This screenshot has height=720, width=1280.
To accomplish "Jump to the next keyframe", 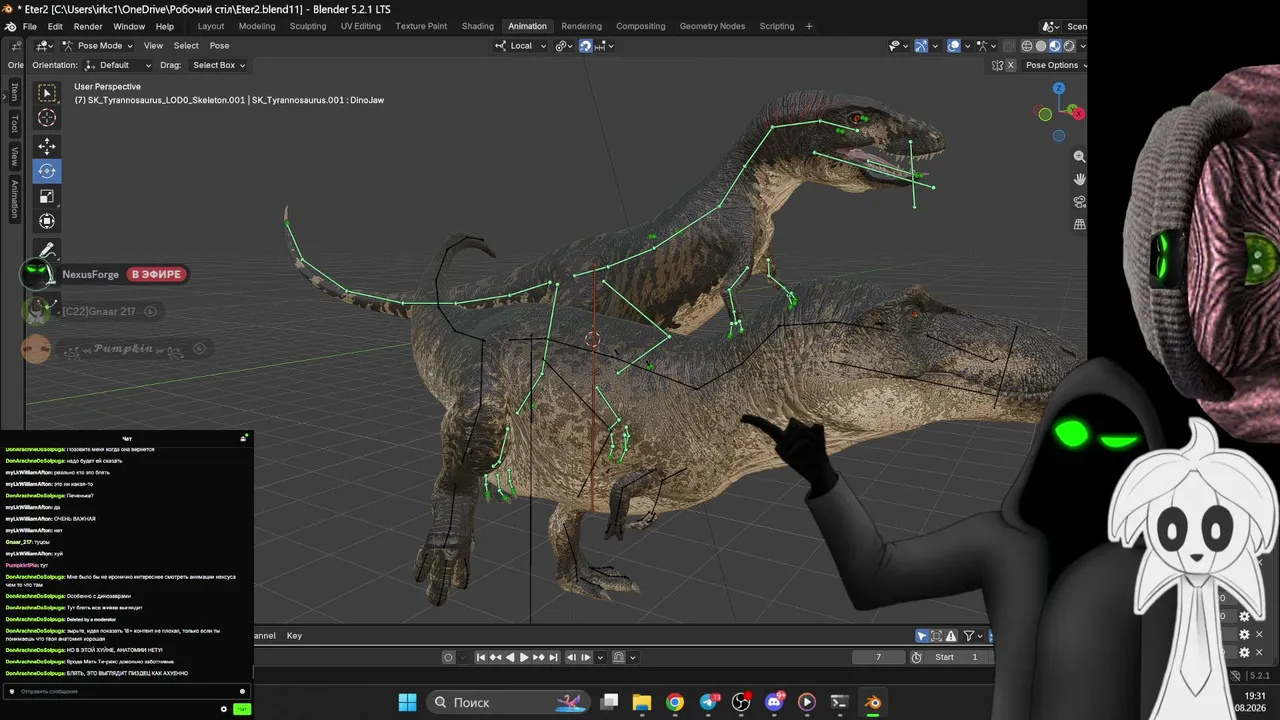I will (x=539, y=657).
